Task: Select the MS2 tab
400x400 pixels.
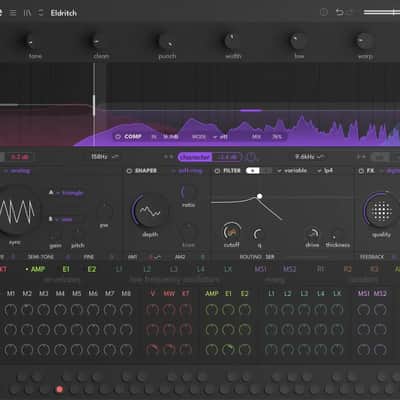Action: coord(289,269)
